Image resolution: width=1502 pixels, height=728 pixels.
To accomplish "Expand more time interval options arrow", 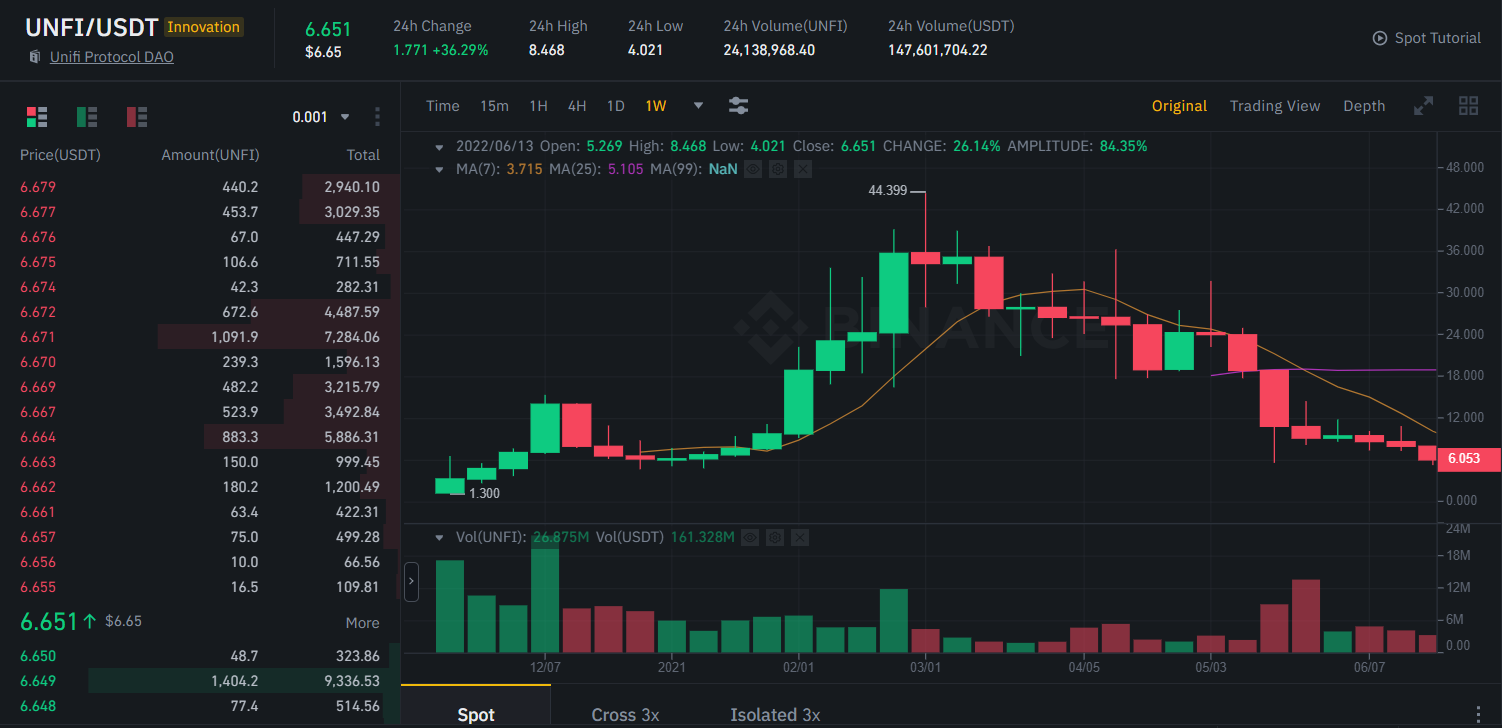I will click(x=698, y=106).
